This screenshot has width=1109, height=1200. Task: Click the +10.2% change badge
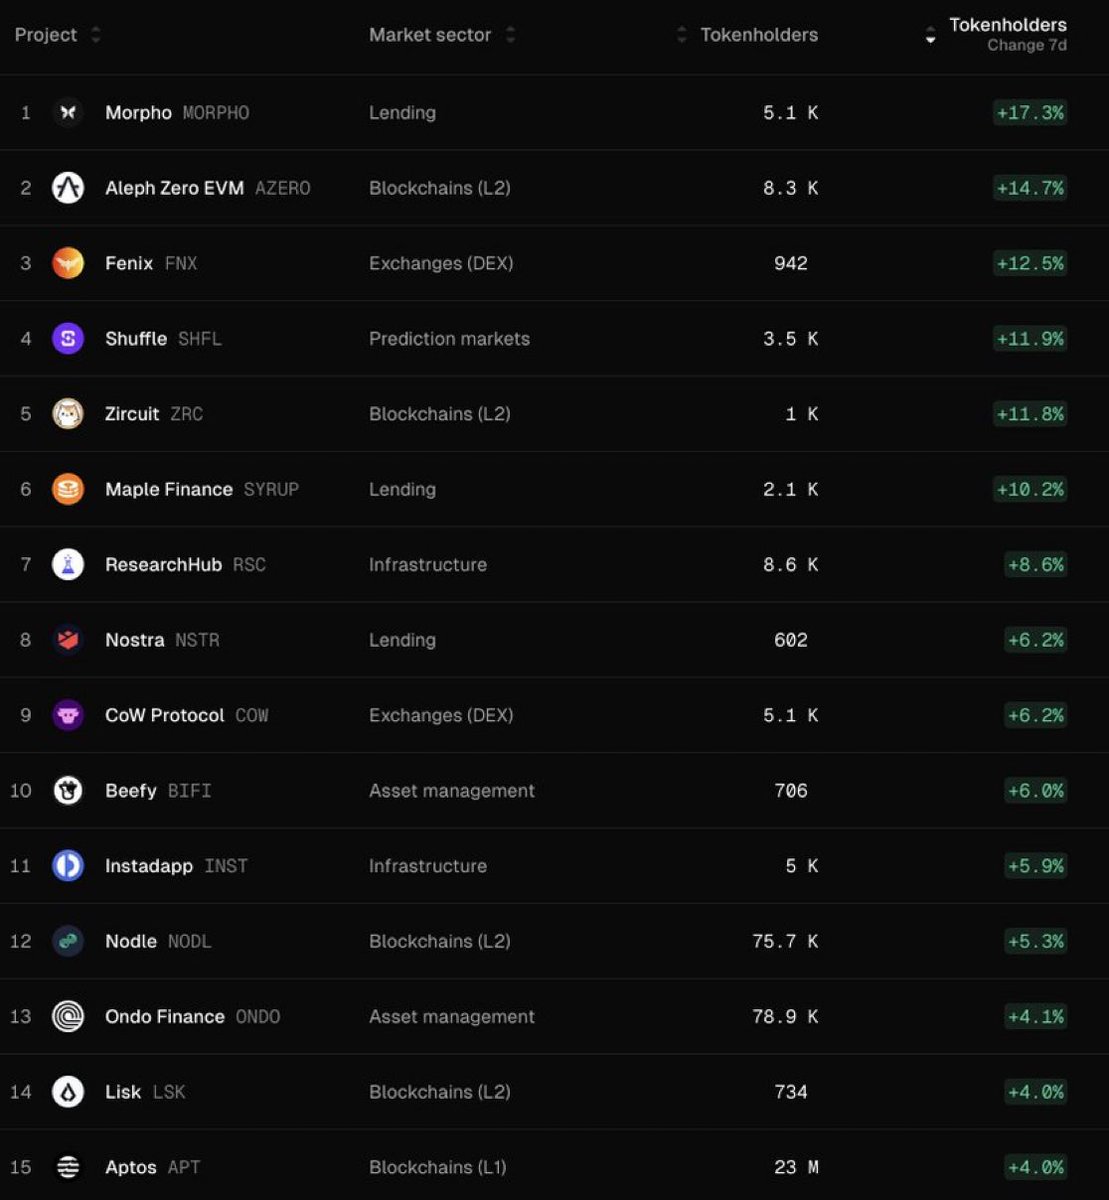point(1030,489)
